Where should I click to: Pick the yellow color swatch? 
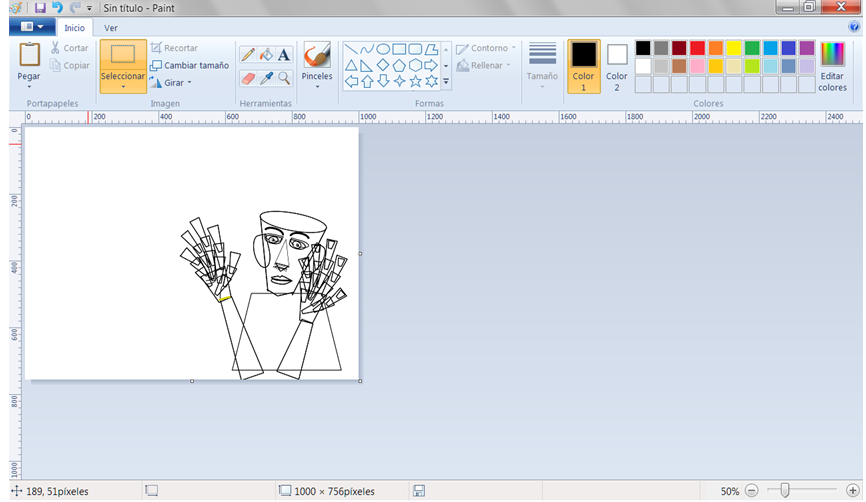click(733, 48)
